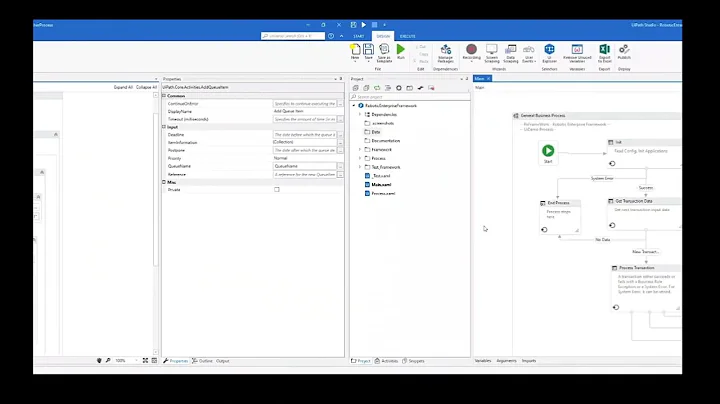The image size is (720, 404).
Task: Open the Imports panel
Action: (x=529, y=361)
